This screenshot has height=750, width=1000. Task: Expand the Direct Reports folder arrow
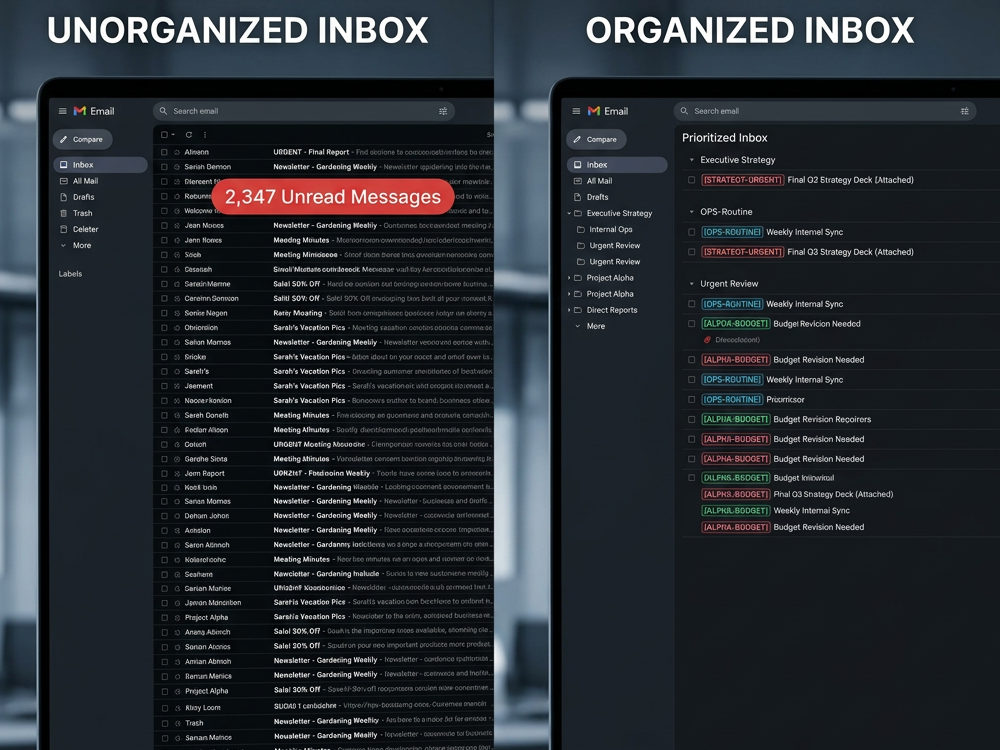pyautogui.click(x=569, y=310)
